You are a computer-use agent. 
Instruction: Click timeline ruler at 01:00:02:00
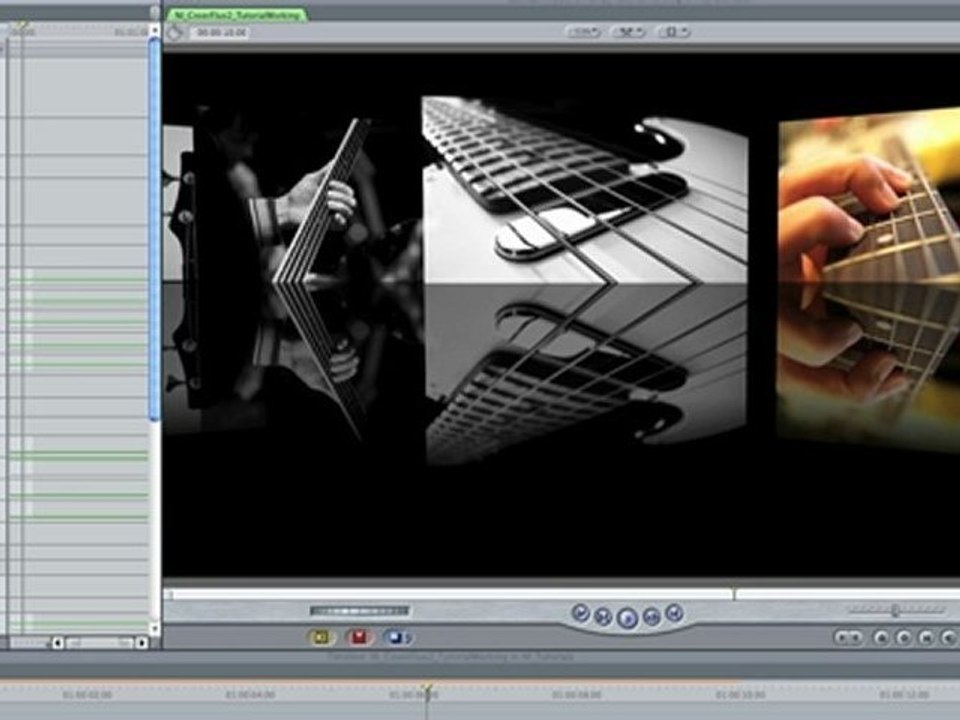click(x=87, y=695)
